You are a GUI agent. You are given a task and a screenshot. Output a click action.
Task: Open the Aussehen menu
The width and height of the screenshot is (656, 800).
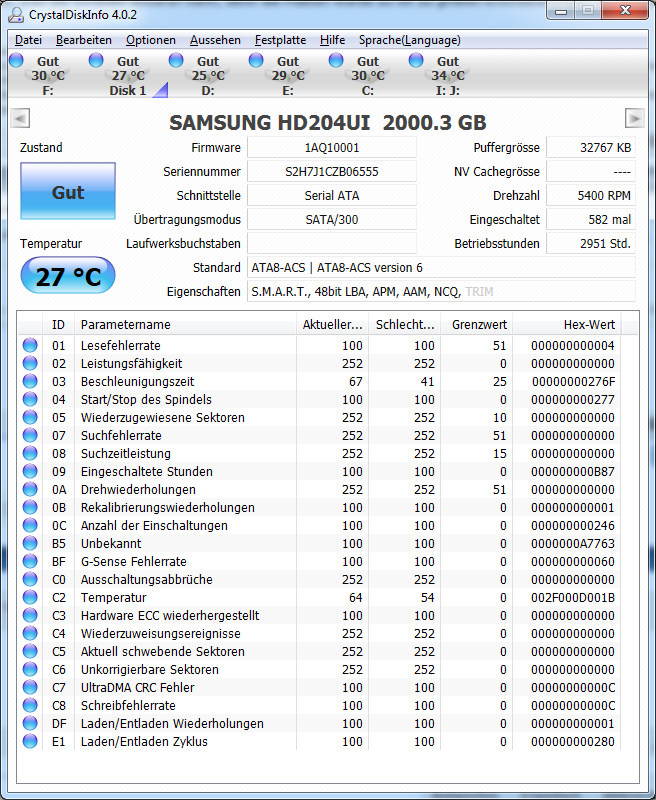215,40
